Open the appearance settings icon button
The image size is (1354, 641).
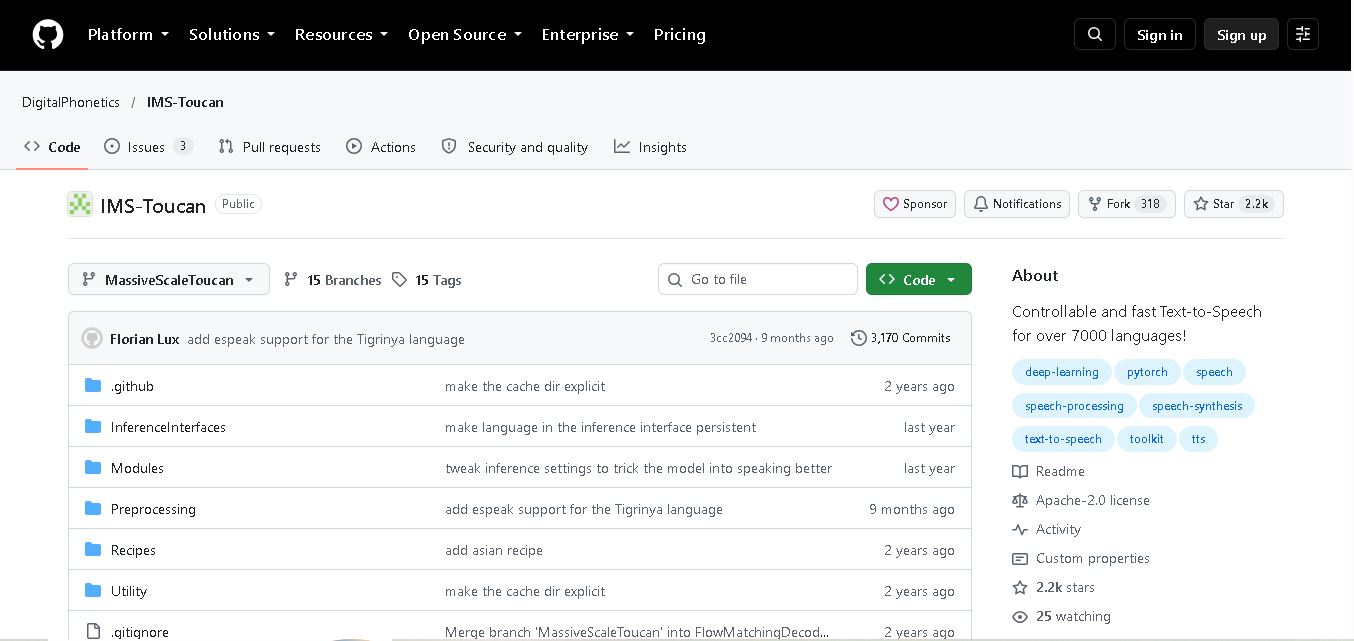click(1303, 34)
